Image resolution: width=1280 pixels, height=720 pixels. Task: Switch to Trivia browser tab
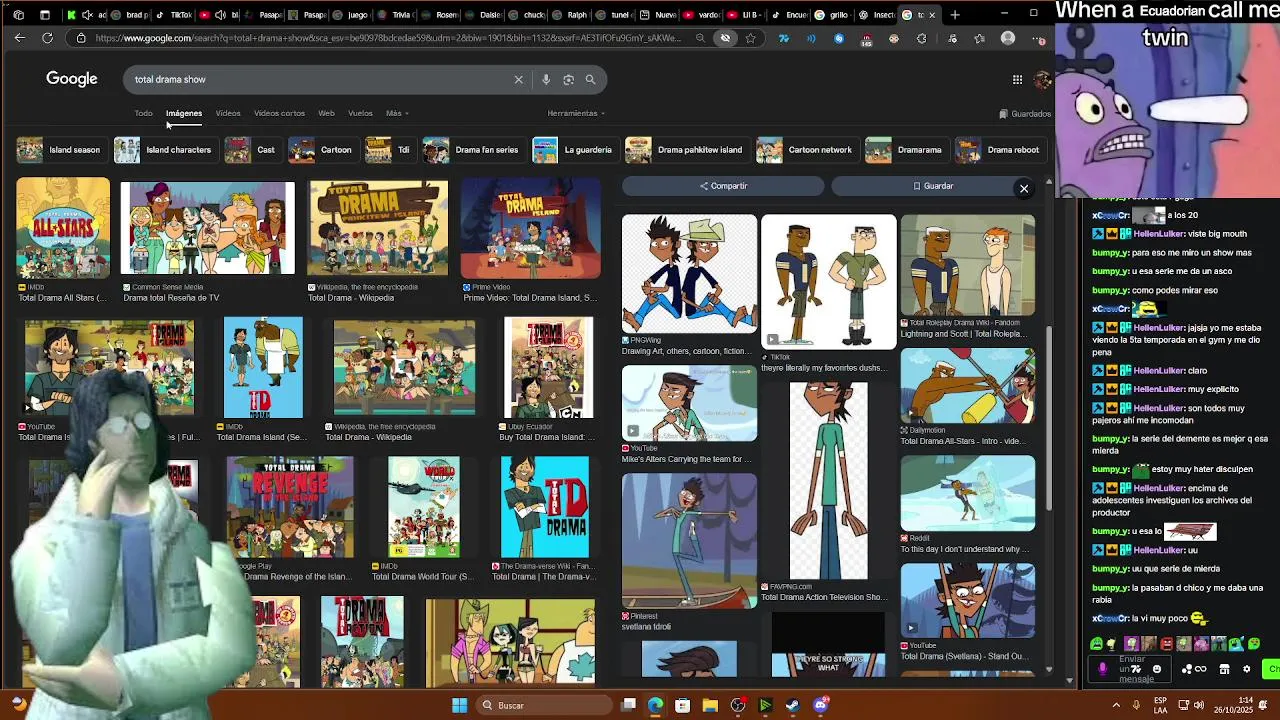[x=395, y=15]
